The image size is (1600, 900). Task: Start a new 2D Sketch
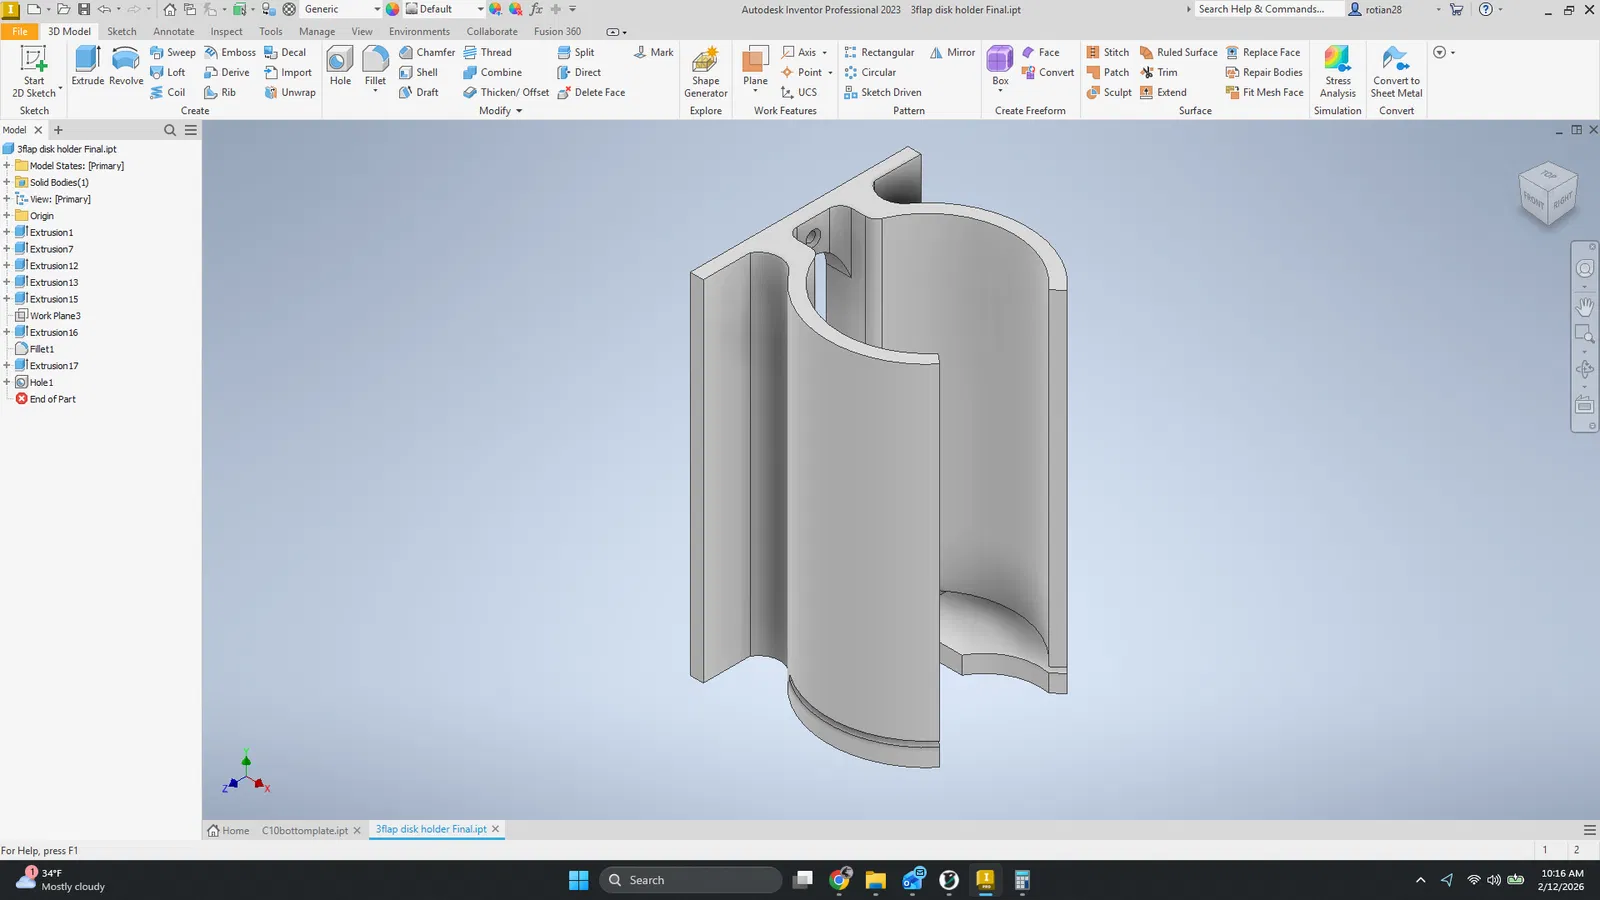click(x=34, y=70)
